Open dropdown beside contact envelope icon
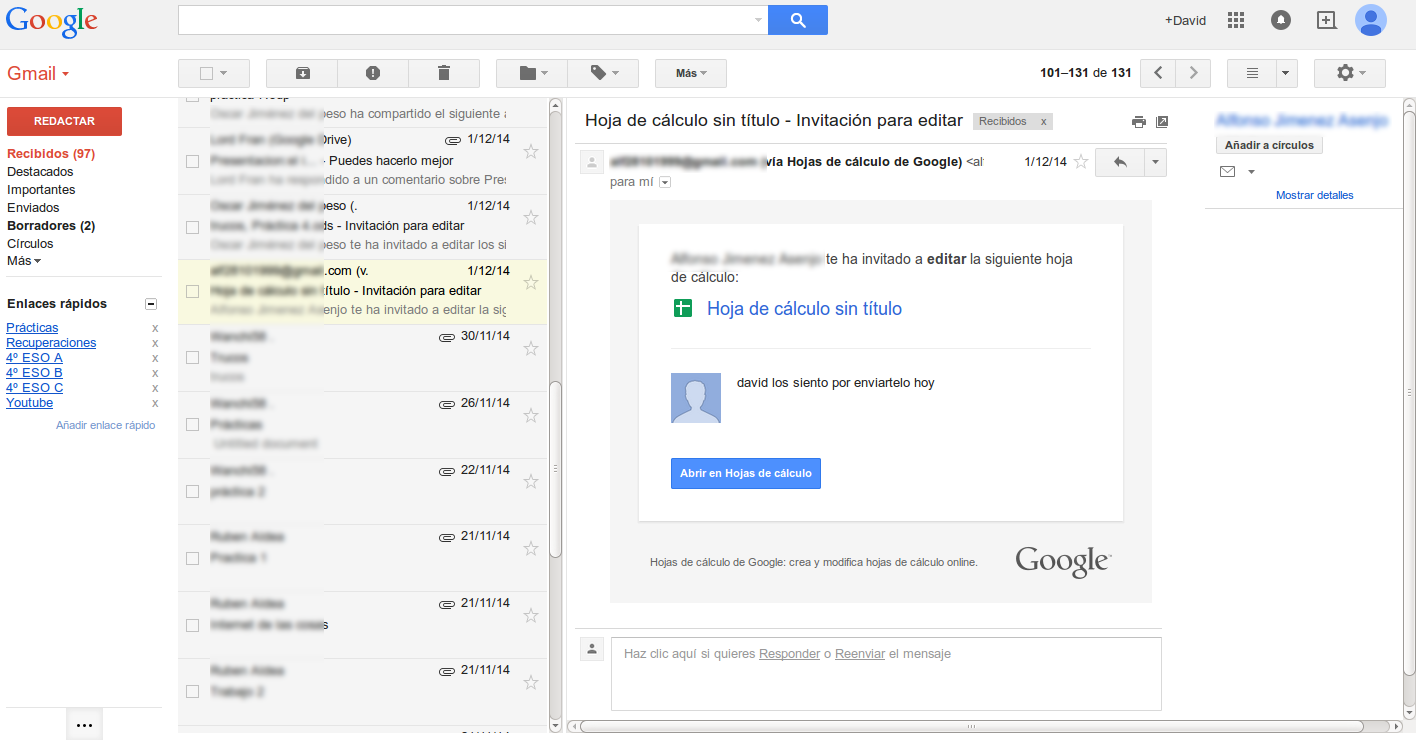Image resolution: width=1416 pixels, height=740 pixels. pyautogui.click(x=1251, y=172)
